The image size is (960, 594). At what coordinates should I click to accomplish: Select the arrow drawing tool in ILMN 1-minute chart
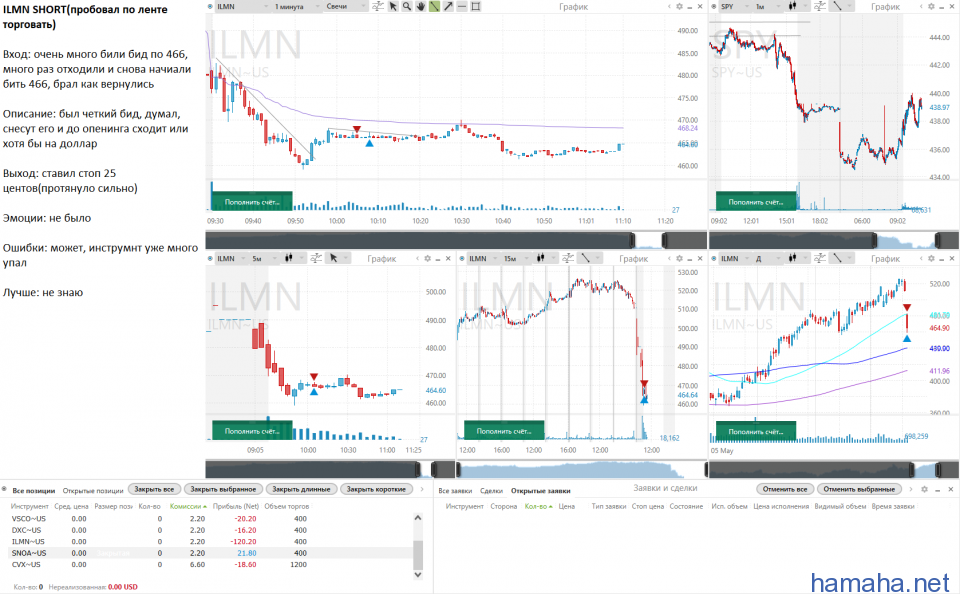pyautogui.click(x=448, y=6)
